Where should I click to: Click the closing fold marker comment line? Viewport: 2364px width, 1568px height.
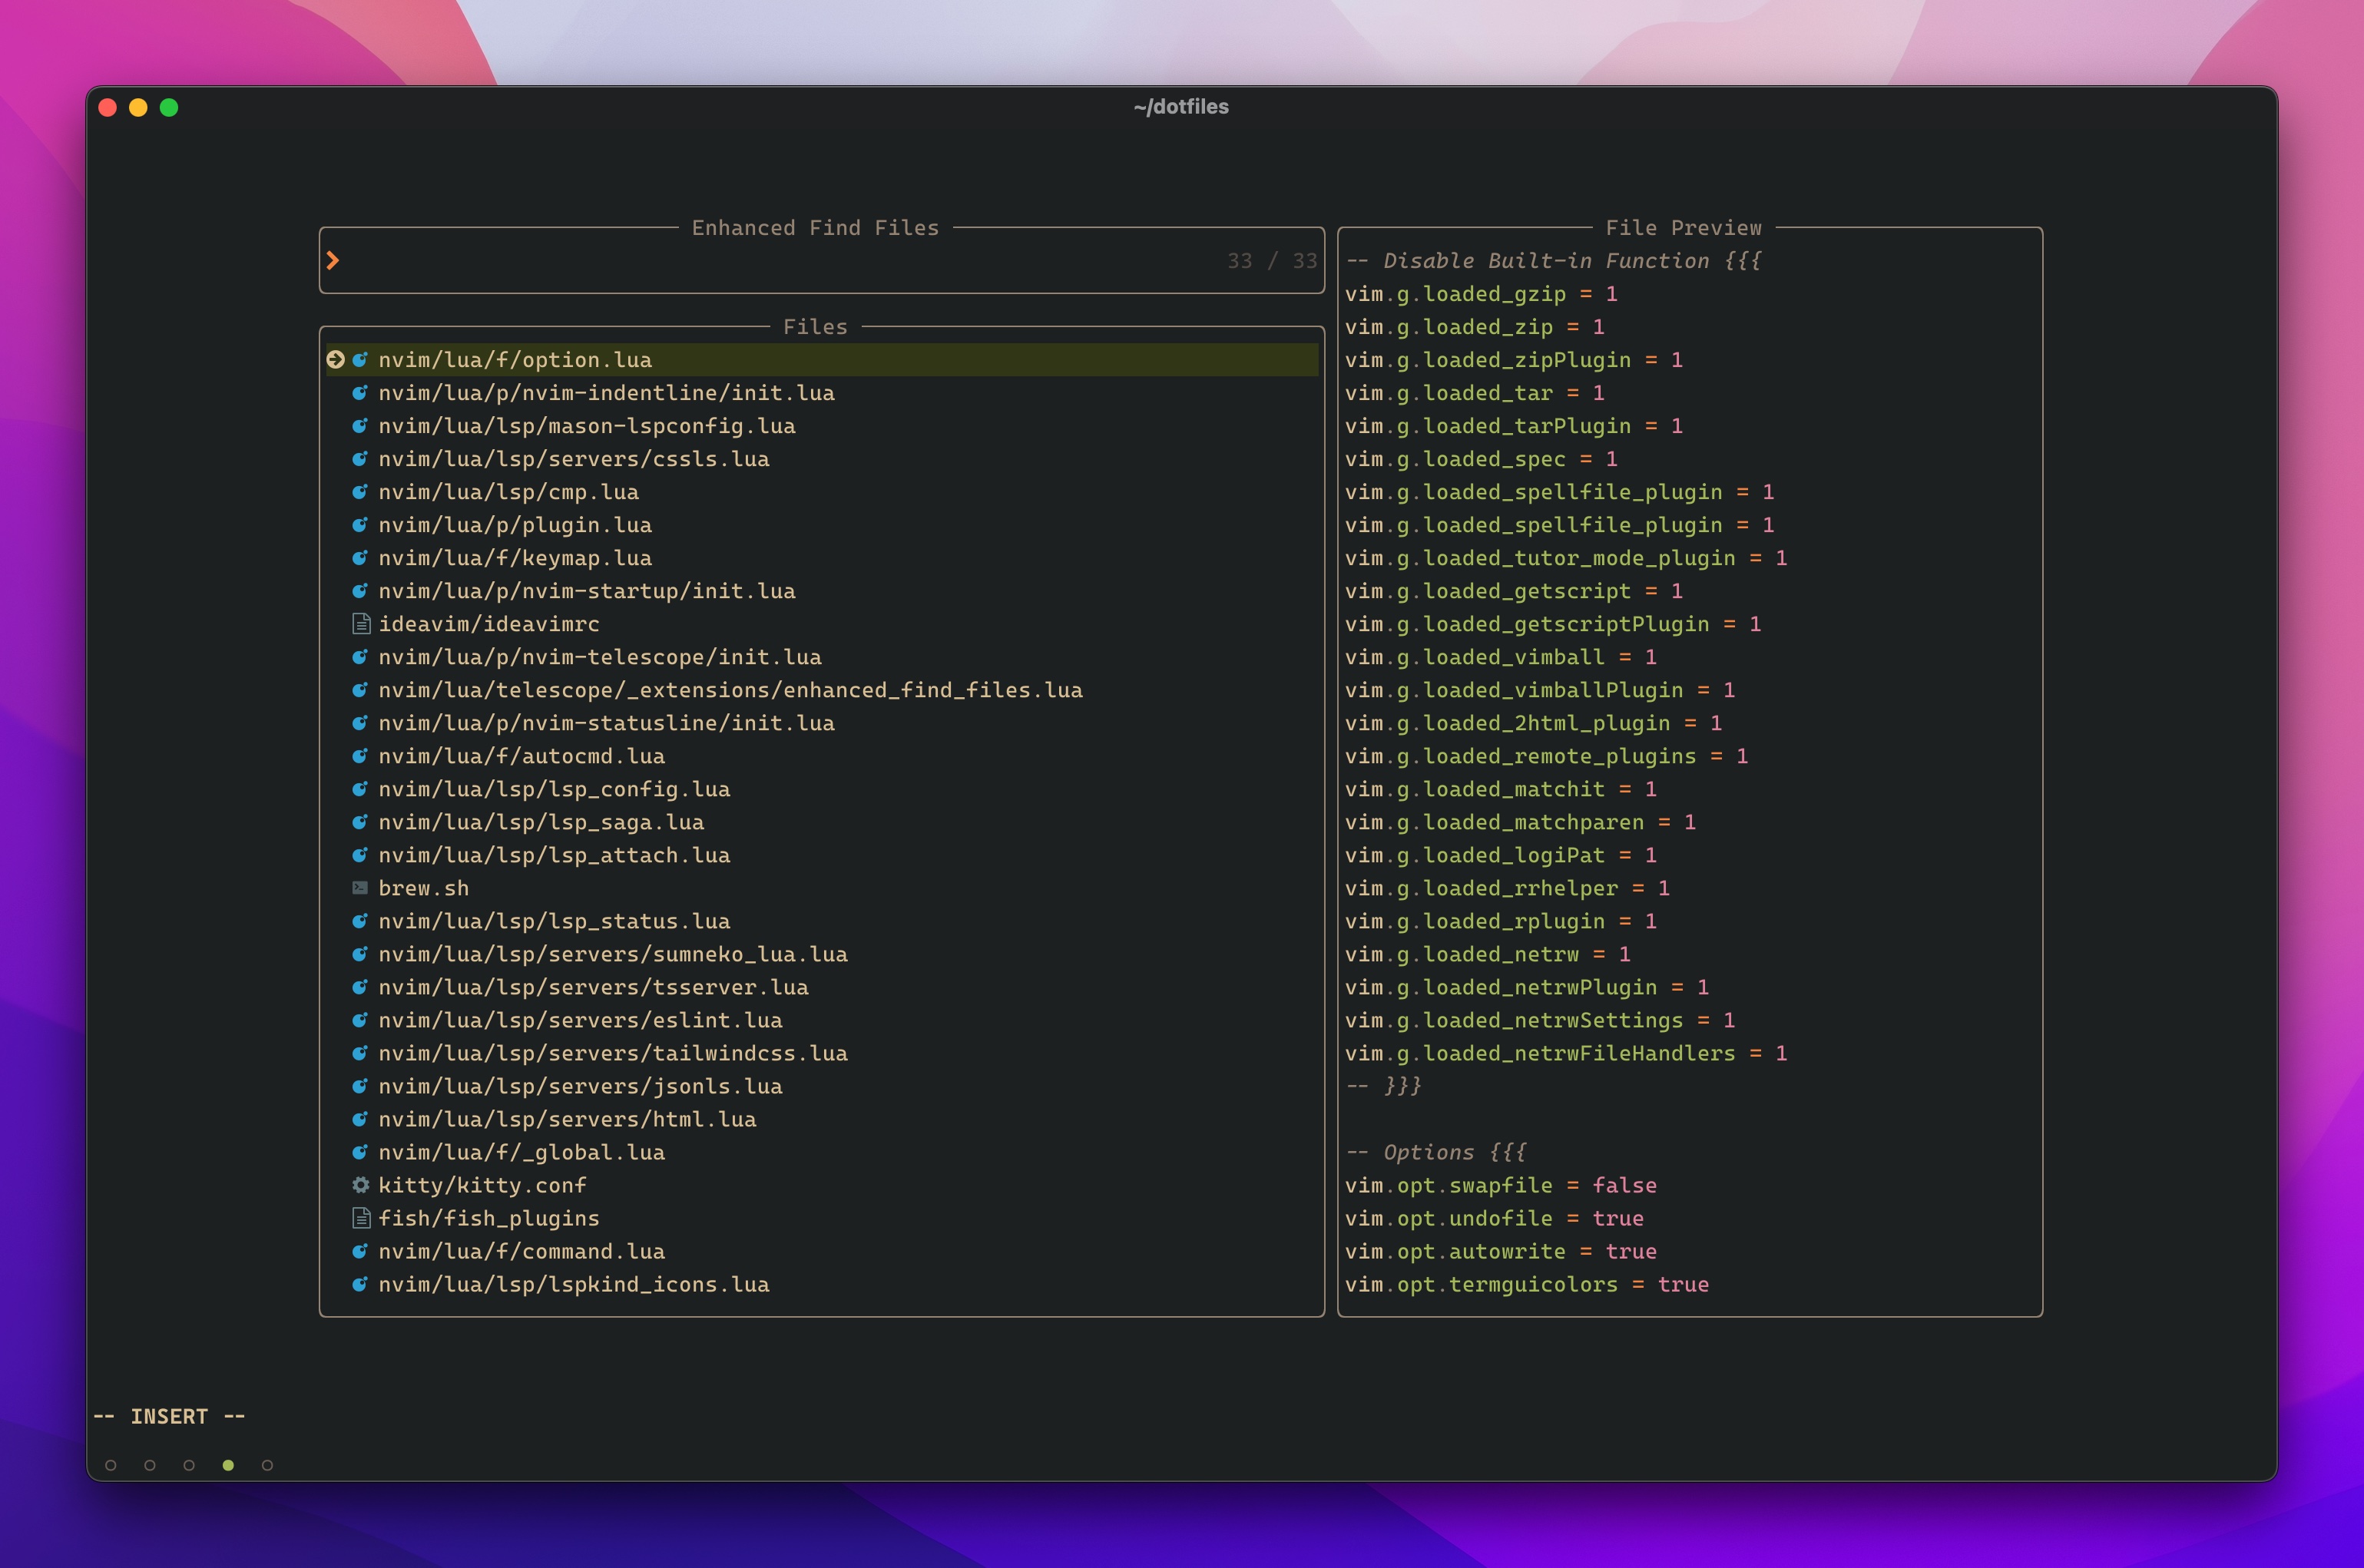point(1383,1086)
